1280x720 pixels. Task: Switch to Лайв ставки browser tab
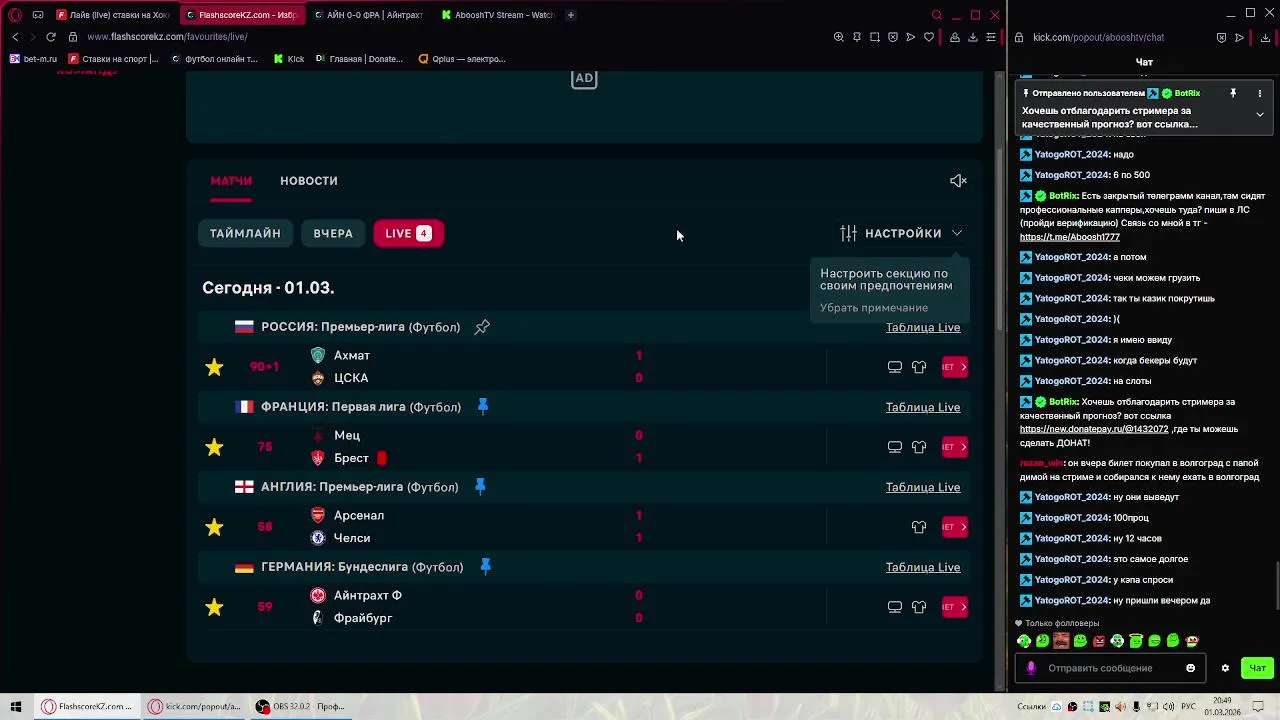[x=113, y=15]
